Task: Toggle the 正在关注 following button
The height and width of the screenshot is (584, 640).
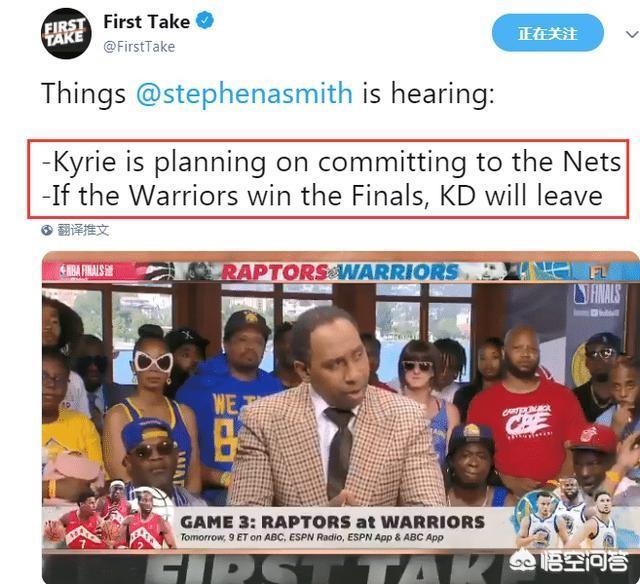Action: [x=547, y=33]
